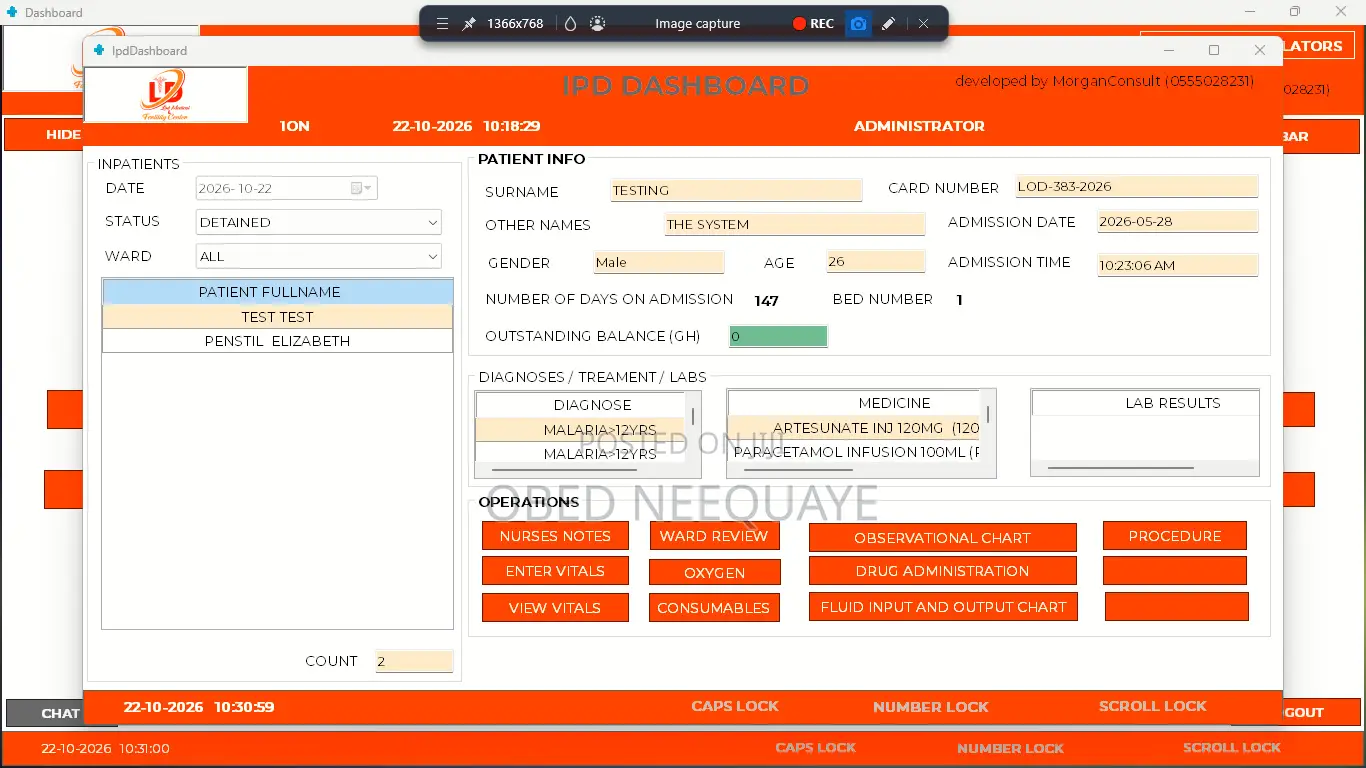Open the FLUID INPUT AND OUTPUT CHART
The height and width of the screenshot is (768, 1366).
point(943,607)
